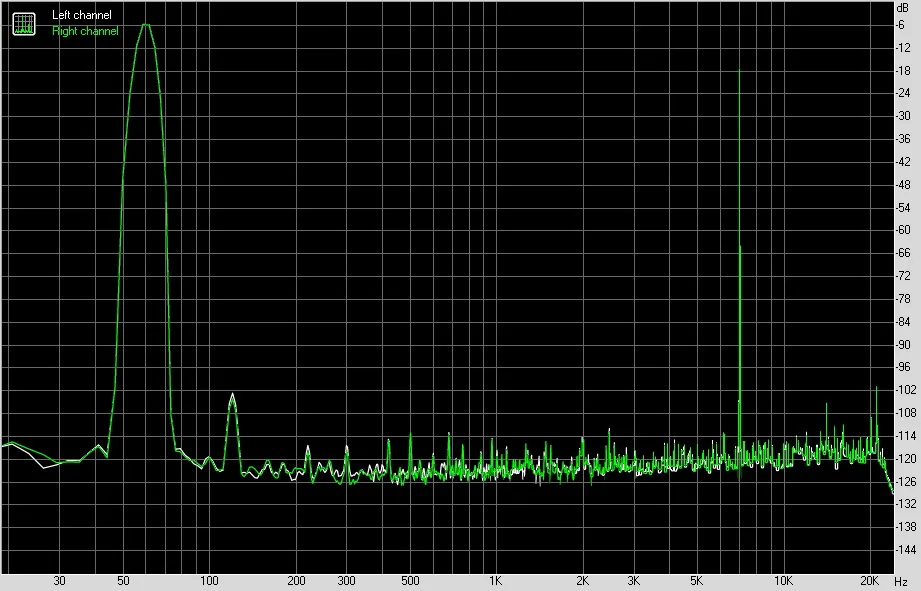Click the '2K' frequency axis label
This screenshot has height=591, width=921.
coord(582,581)
